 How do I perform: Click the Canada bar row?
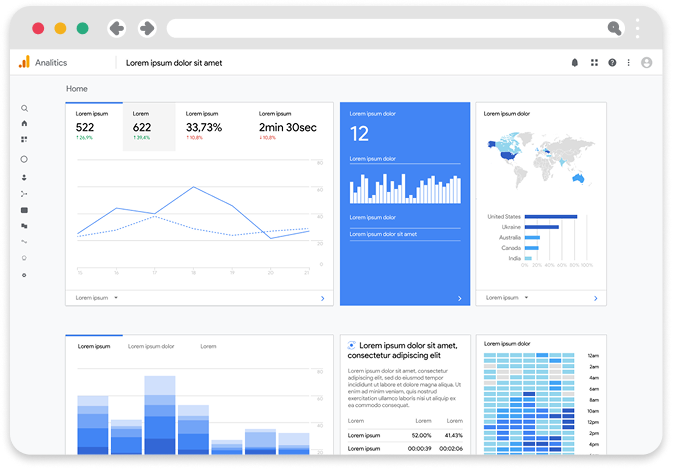pos(520,248)
